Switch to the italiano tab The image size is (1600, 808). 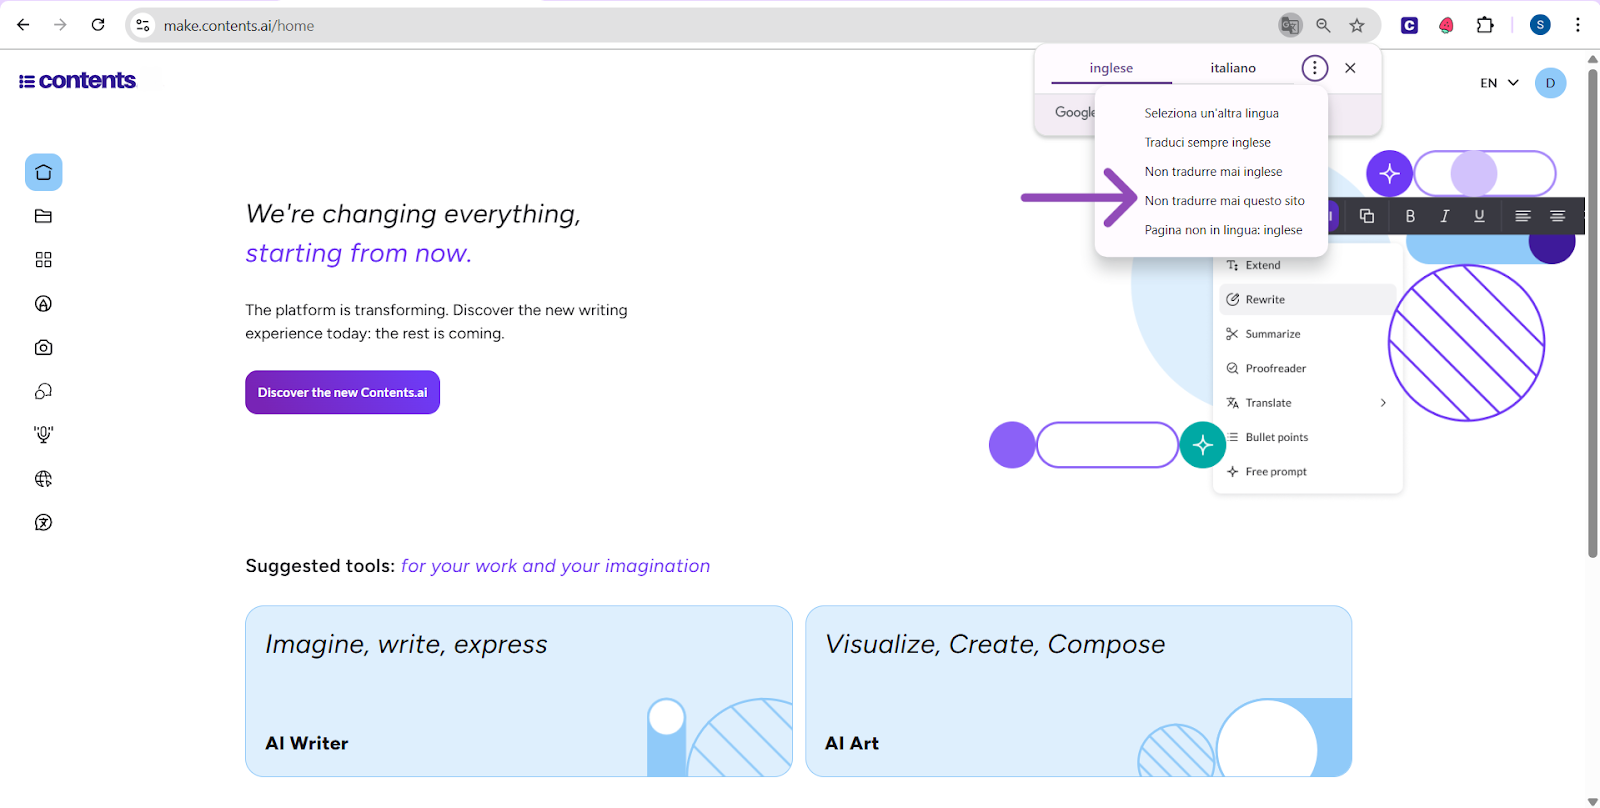(x=1233, y=68)
